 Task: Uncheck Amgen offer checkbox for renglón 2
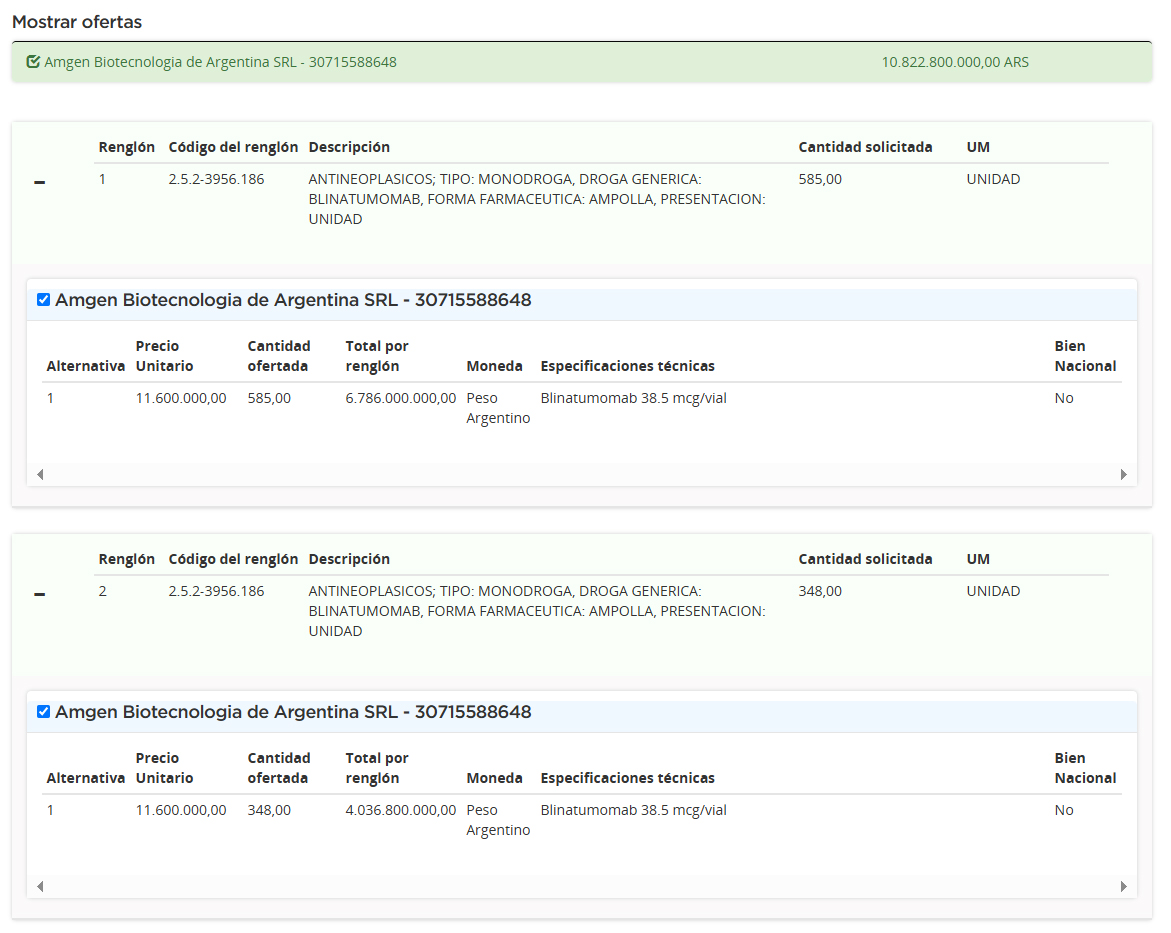43,711
